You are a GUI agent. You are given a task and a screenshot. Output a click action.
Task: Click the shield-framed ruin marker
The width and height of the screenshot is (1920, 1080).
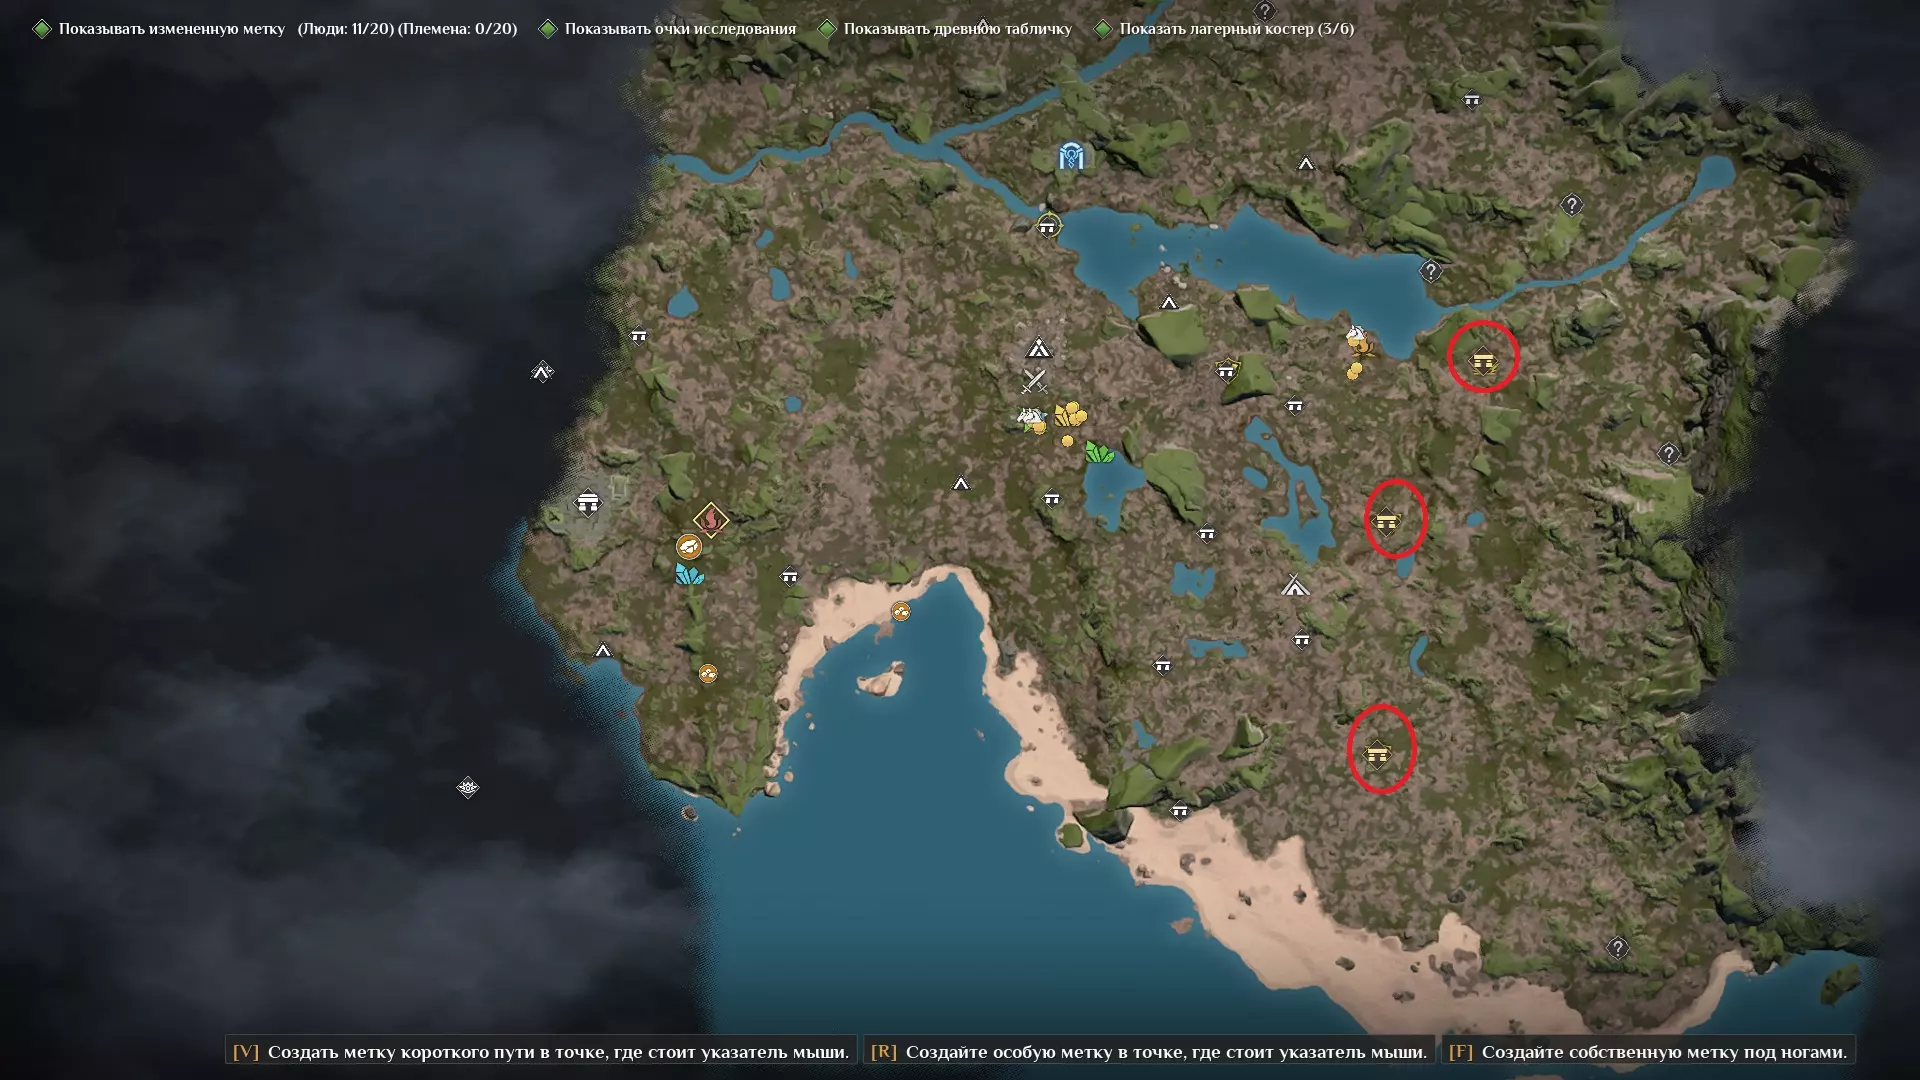(x=1227, y=371)
